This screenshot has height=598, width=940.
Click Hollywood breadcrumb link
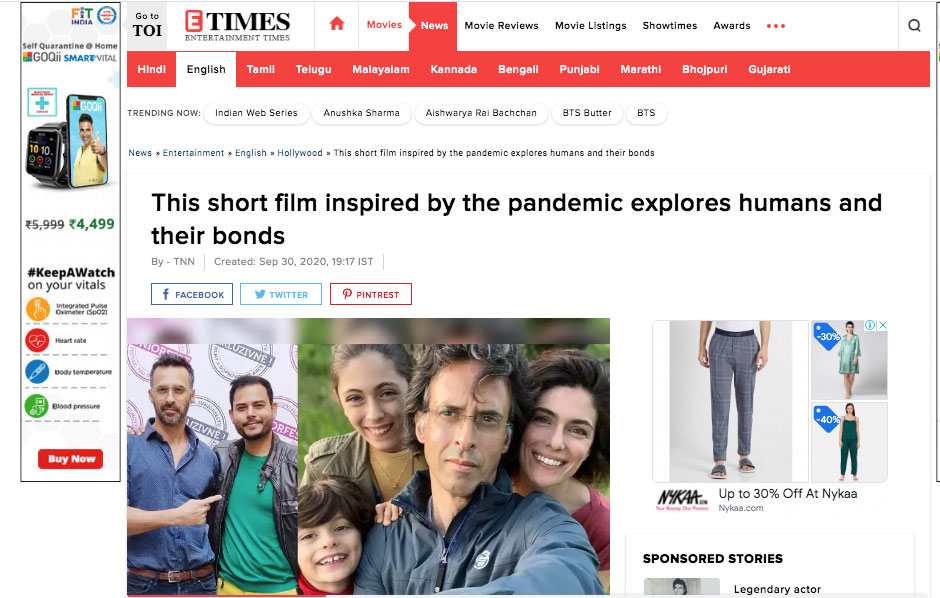[300, 153]
